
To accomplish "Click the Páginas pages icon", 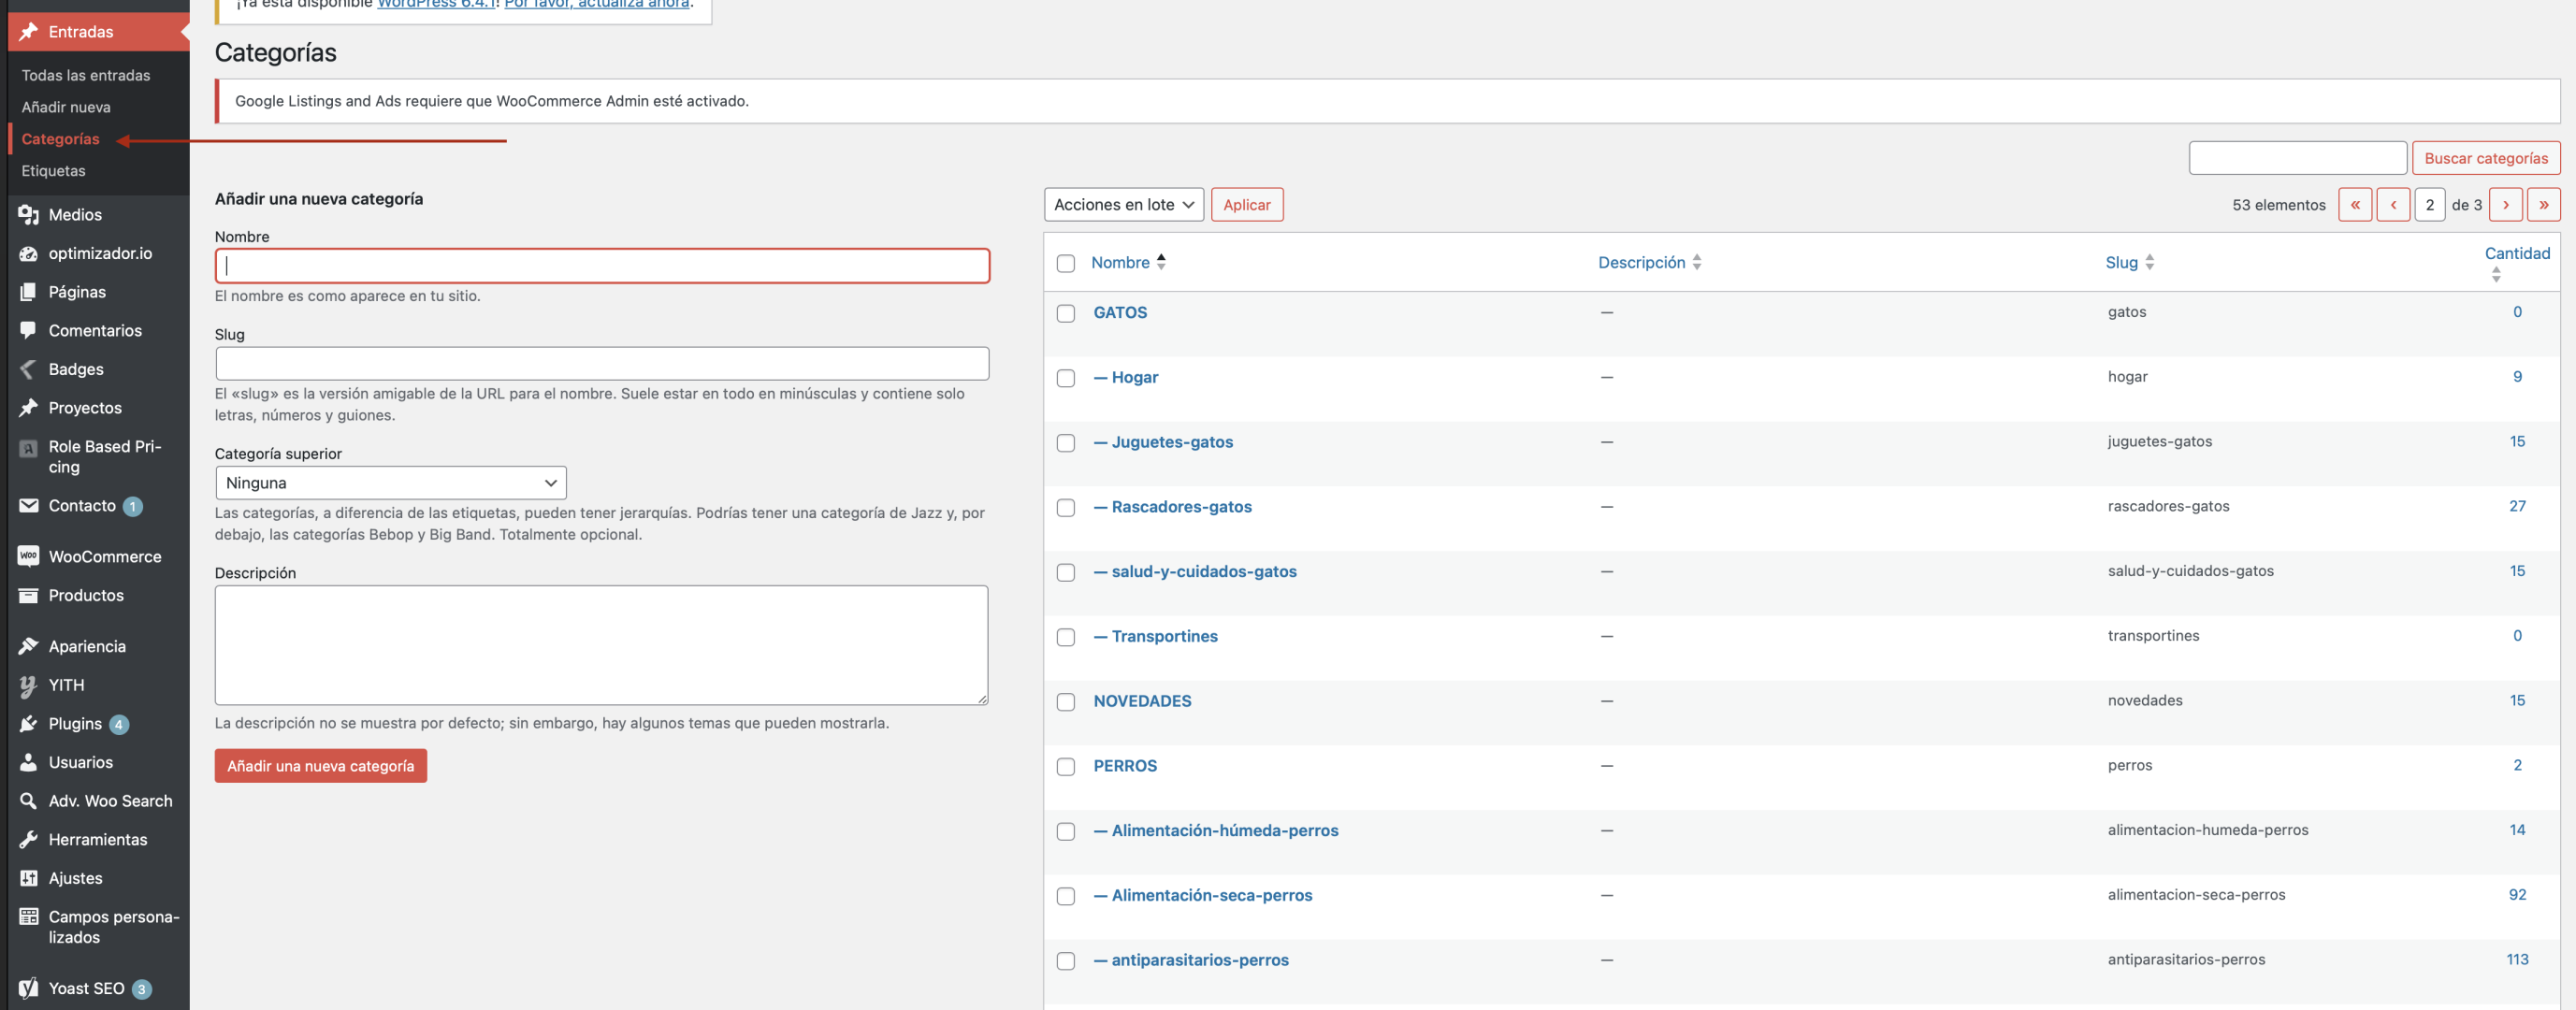I will point(28,292).
